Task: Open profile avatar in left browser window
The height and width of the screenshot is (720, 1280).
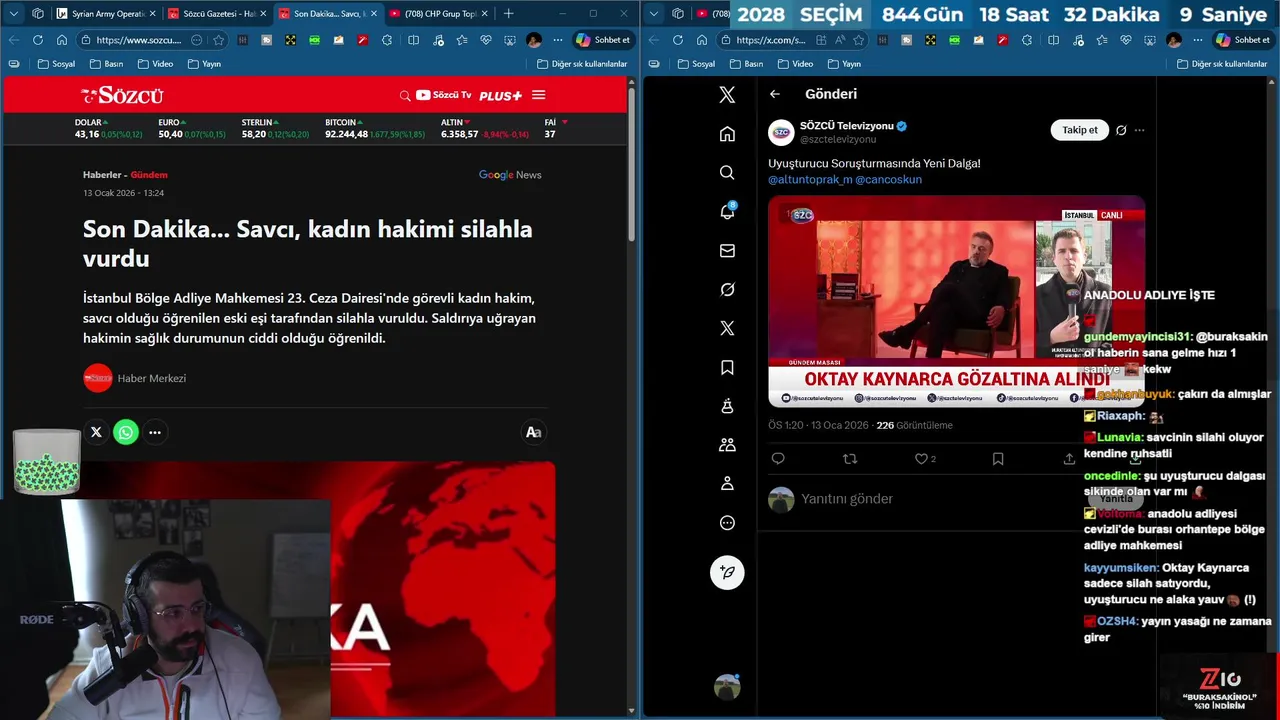Action: pos(534,40)
